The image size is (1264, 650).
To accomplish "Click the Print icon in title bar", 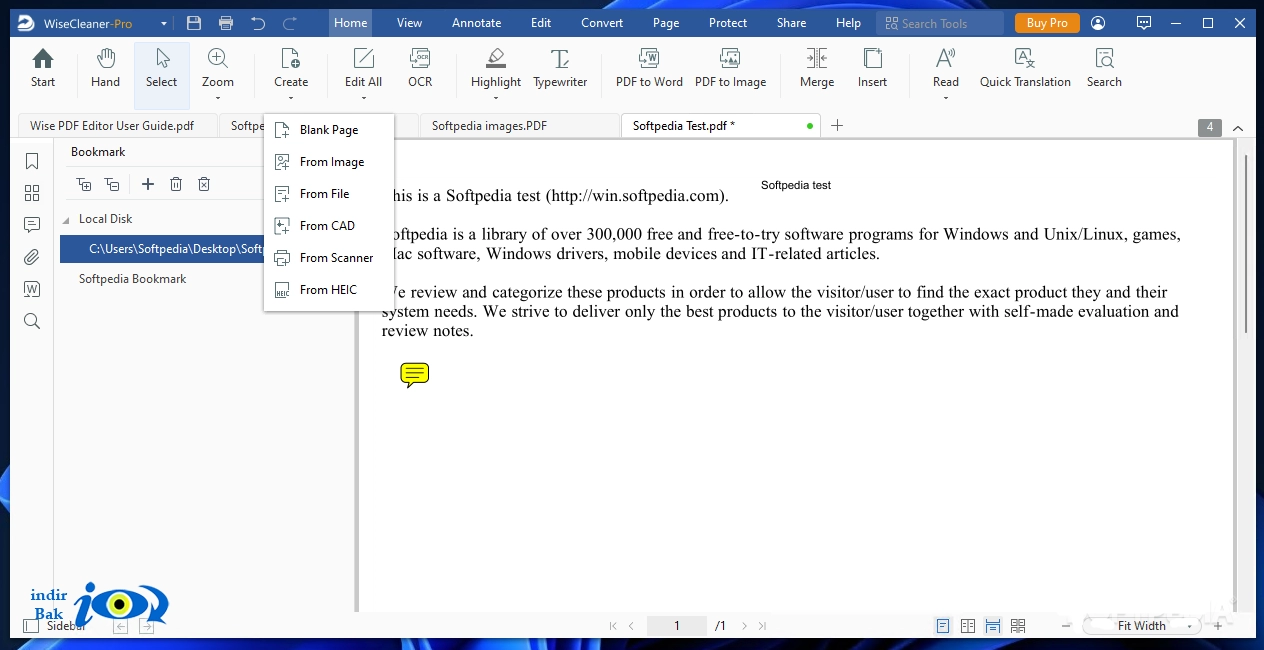I will click(226, 23).
